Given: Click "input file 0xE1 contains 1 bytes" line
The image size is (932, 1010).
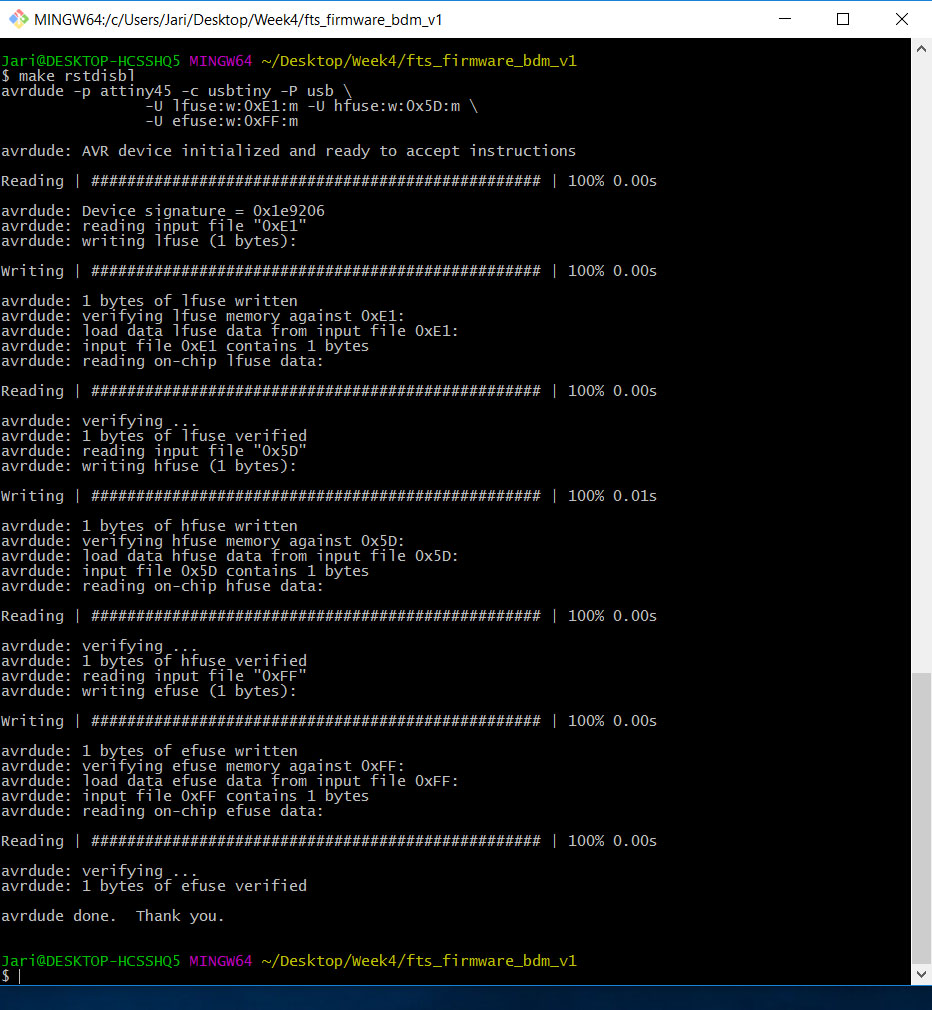Looking at the screenshot, I should coord(185,347).
